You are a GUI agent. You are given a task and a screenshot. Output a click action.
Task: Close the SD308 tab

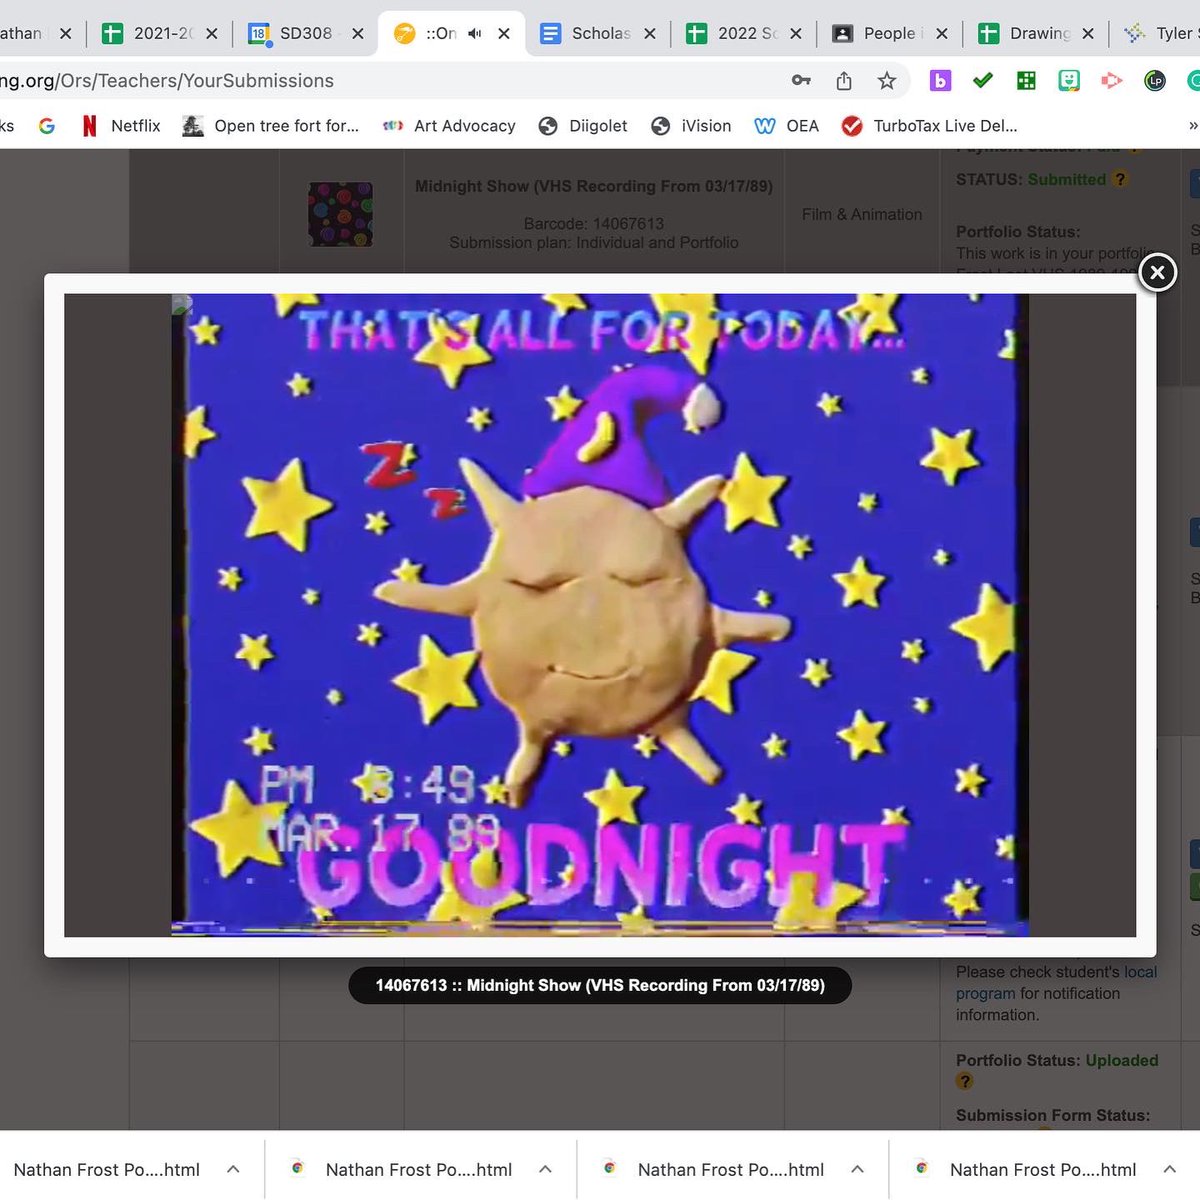[x=357, y=34]
